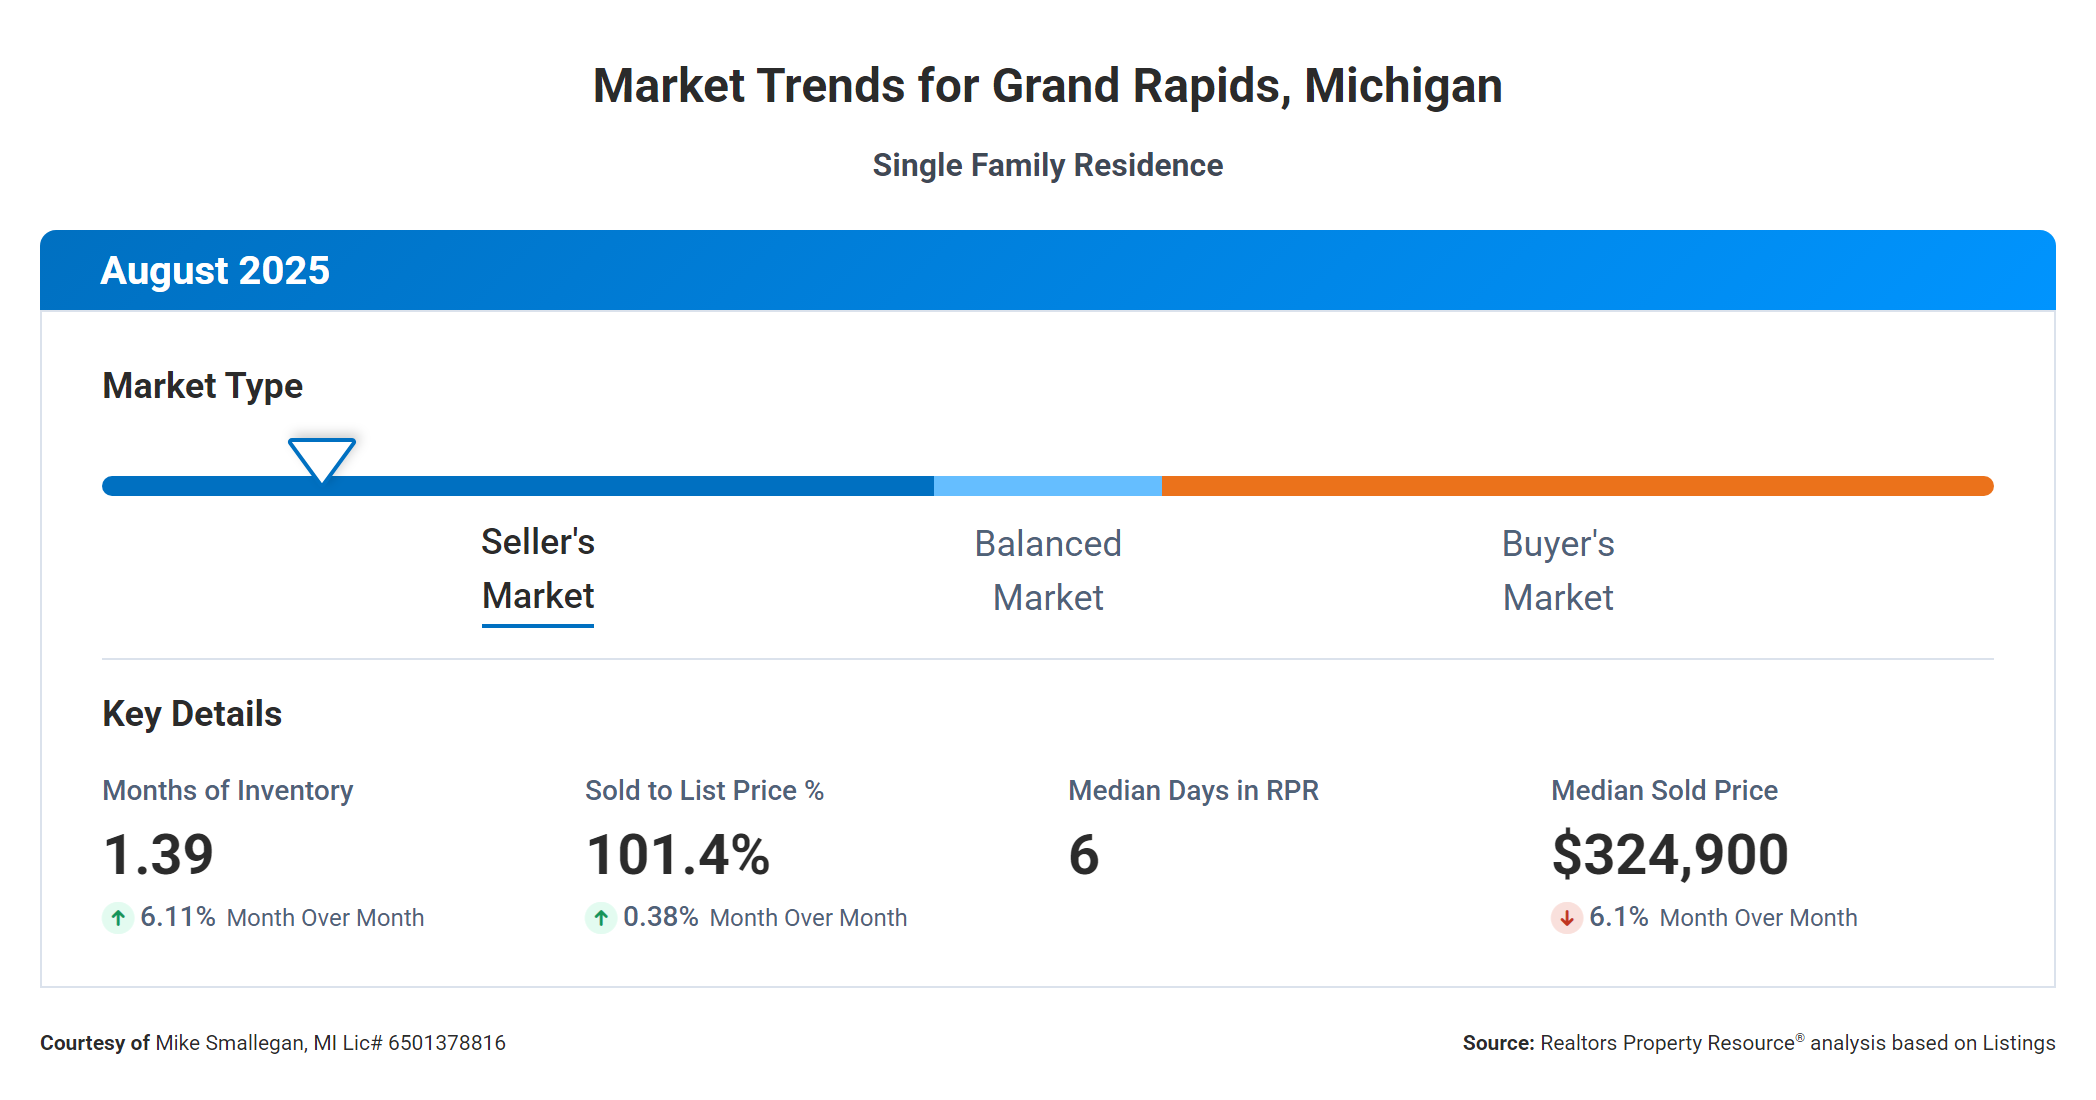Click the Sold to List Price % label
2096x1100 pixels.
(704, 790)
